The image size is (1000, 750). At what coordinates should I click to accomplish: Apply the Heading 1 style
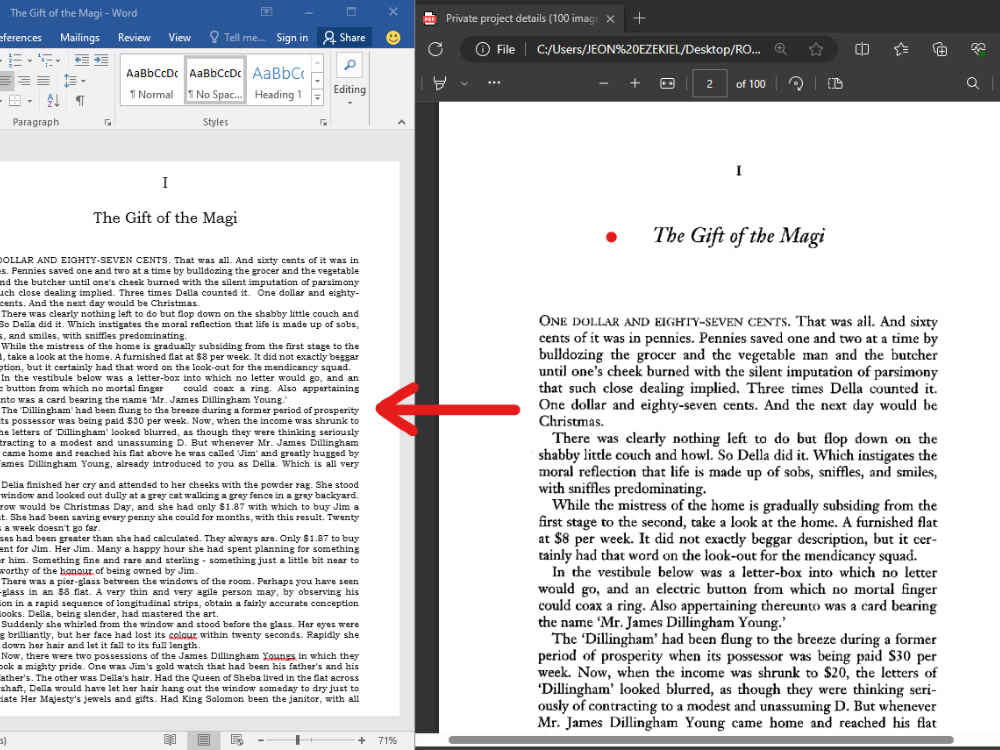tap(279, 82)
